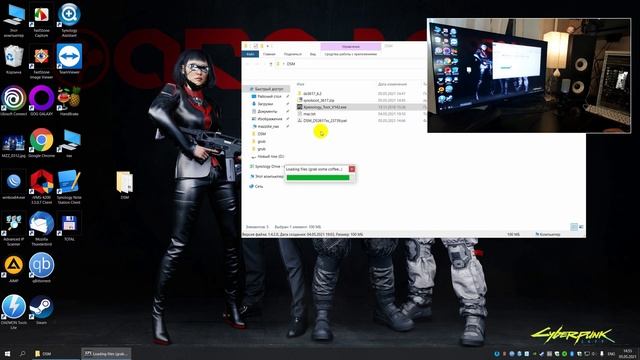Launch HandBrake from the desktop
640x360 pixels.
(69, 101)
